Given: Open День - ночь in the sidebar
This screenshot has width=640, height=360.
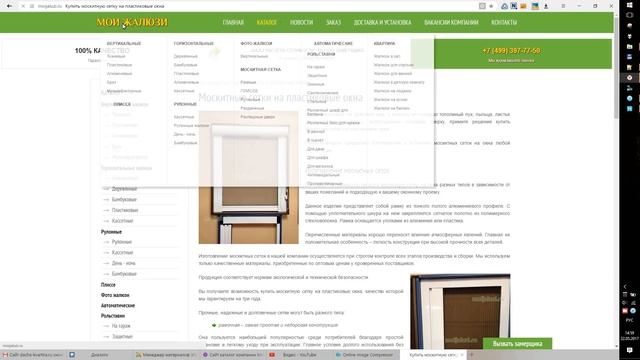Looking at the screenshot, I should [123, 263].
